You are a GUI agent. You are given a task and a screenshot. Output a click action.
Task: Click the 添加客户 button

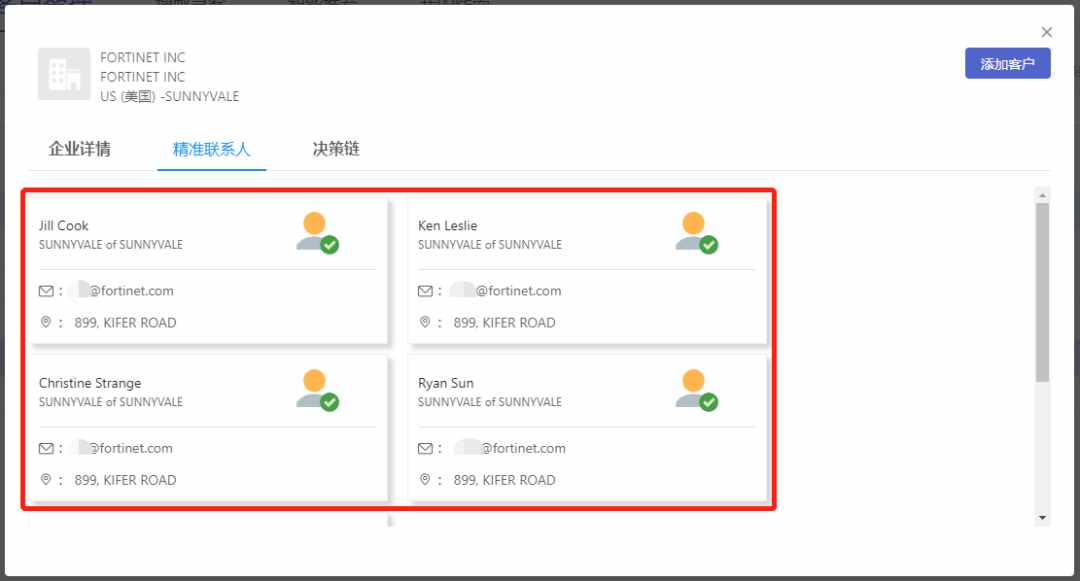pyautogui.click(x=1008, y=63)
